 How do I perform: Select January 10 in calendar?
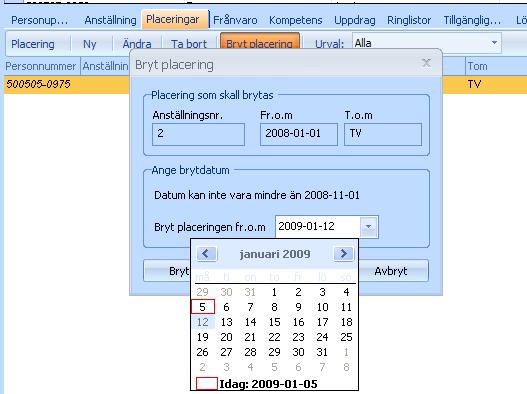(322, 307)
